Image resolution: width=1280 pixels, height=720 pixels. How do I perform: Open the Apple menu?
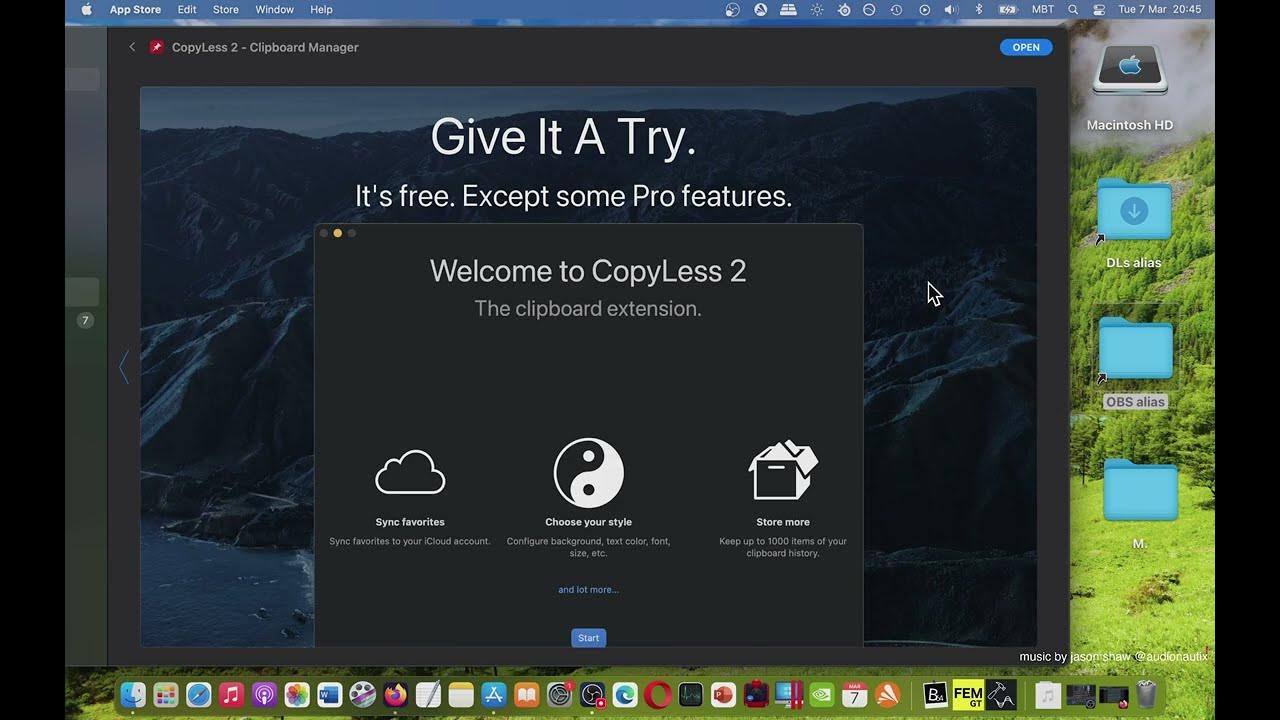(x=87, y=9)
